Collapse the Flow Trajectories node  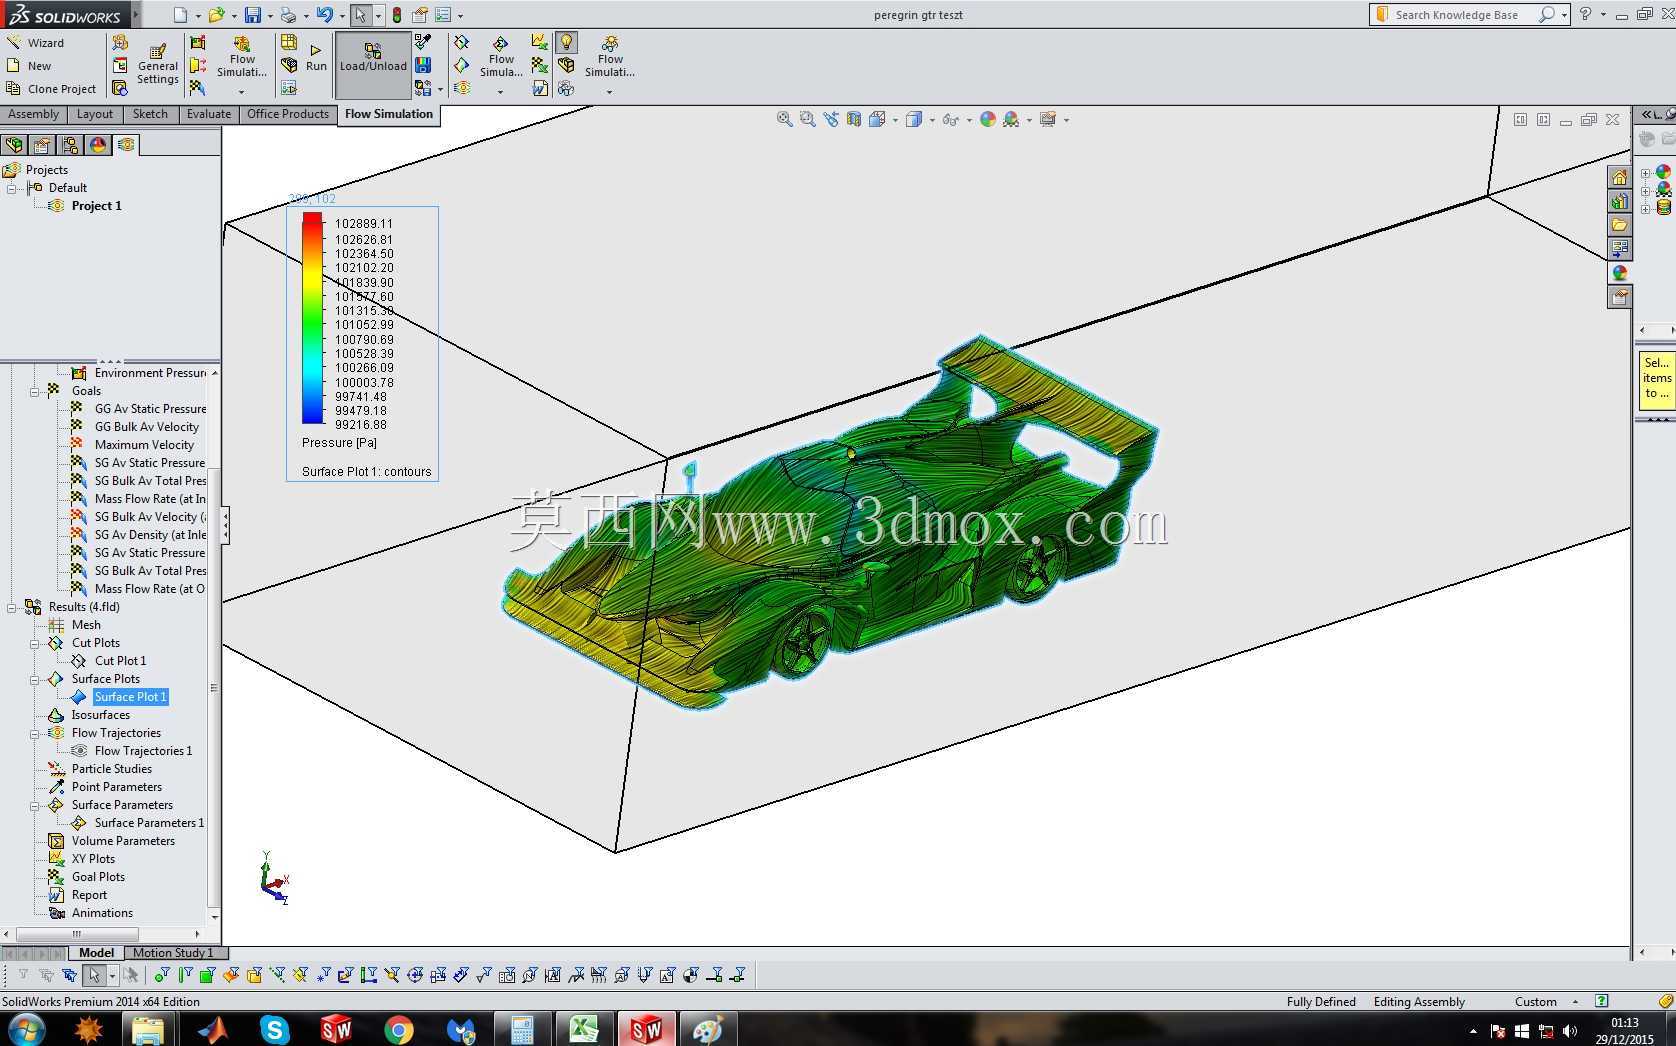(x=35, y=733)
